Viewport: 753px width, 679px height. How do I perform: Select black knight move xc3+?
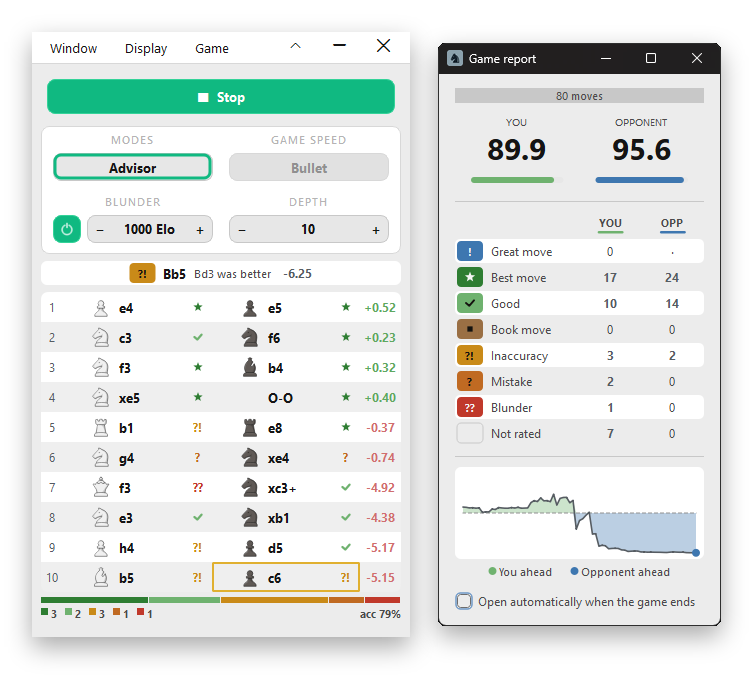[282, 488]
